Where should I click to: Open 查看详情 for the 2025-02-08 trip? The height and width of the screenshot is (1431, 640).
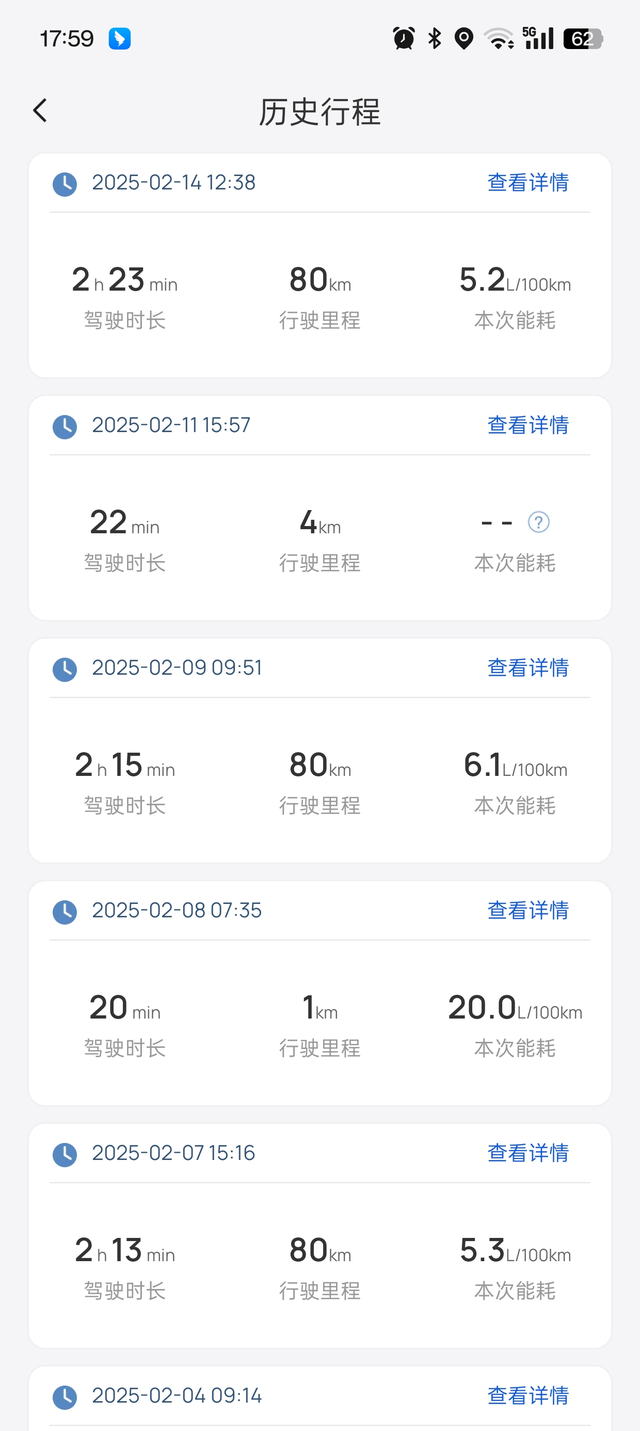[x=528, y=911]
